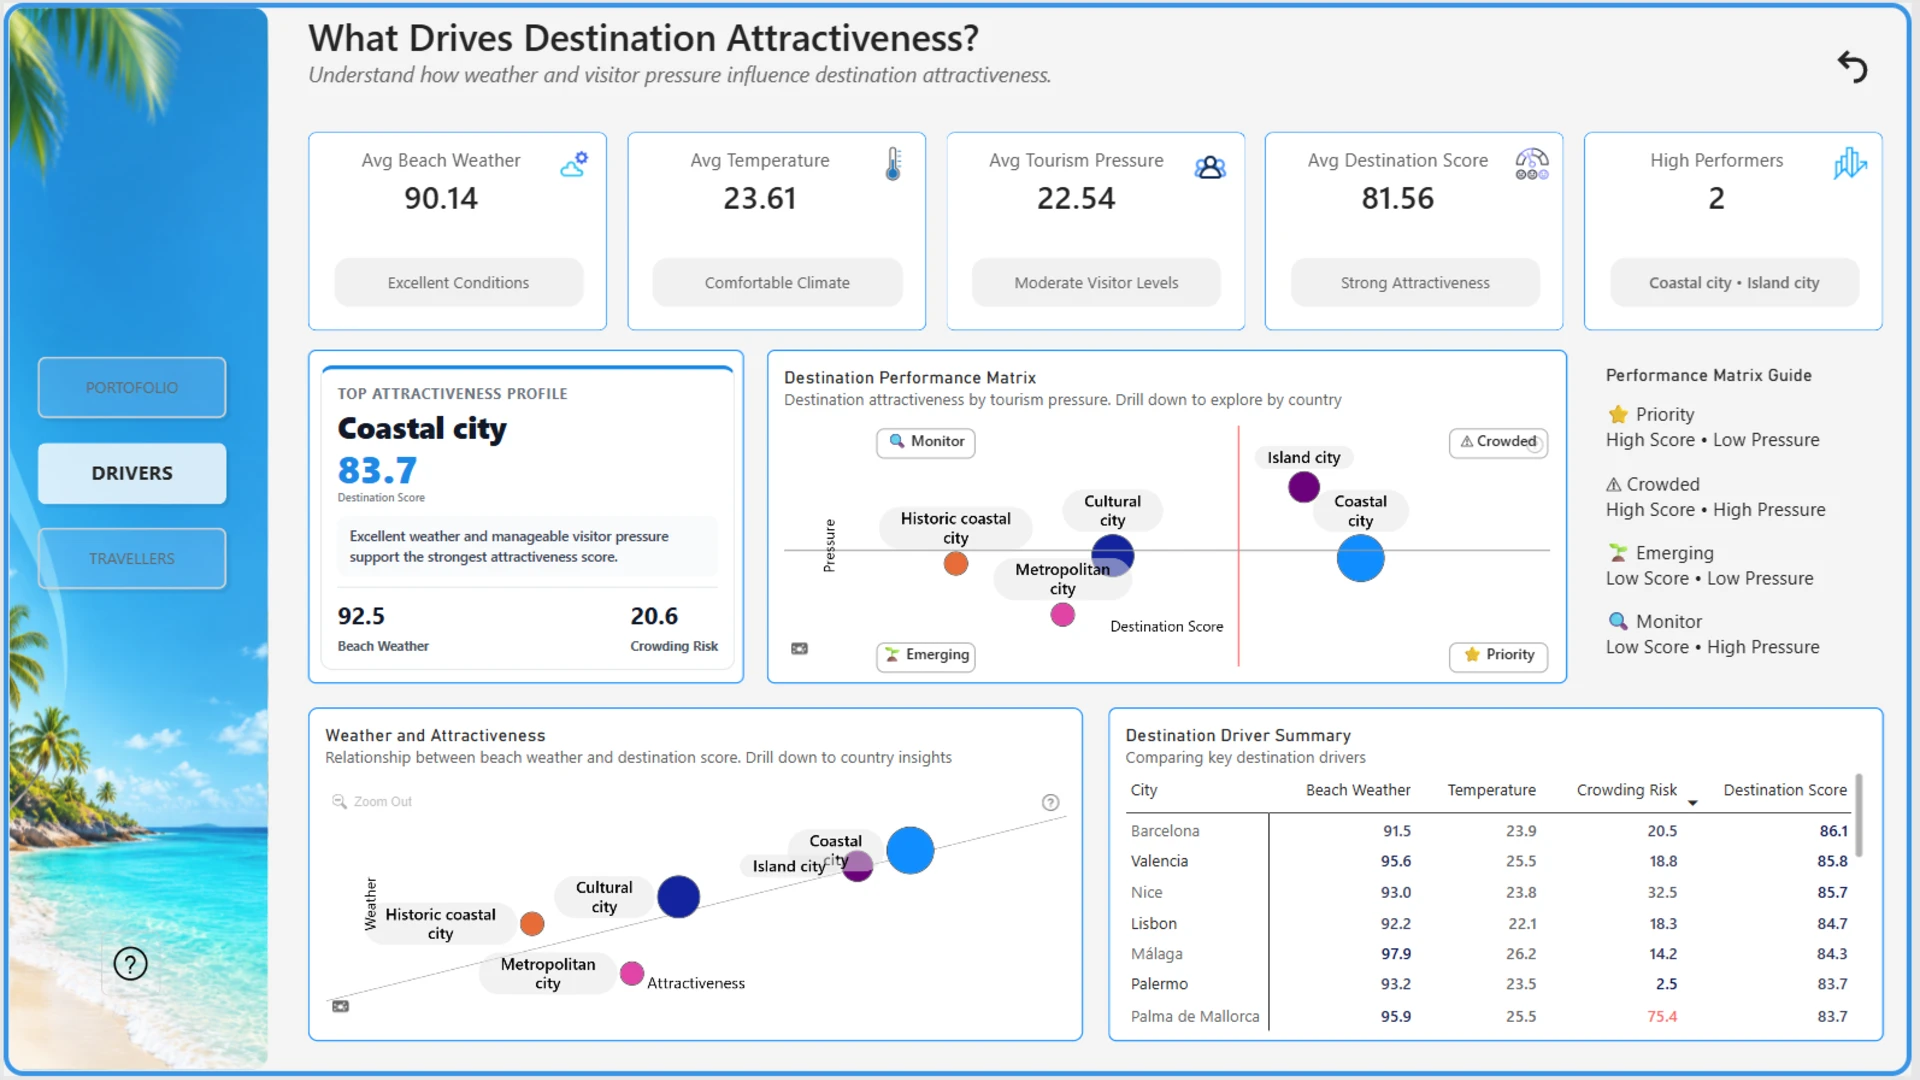Click the Avg Tourism Pressure value 22.54
The width and height of the screenshot is (1920, 1080).
point(1076,198)
